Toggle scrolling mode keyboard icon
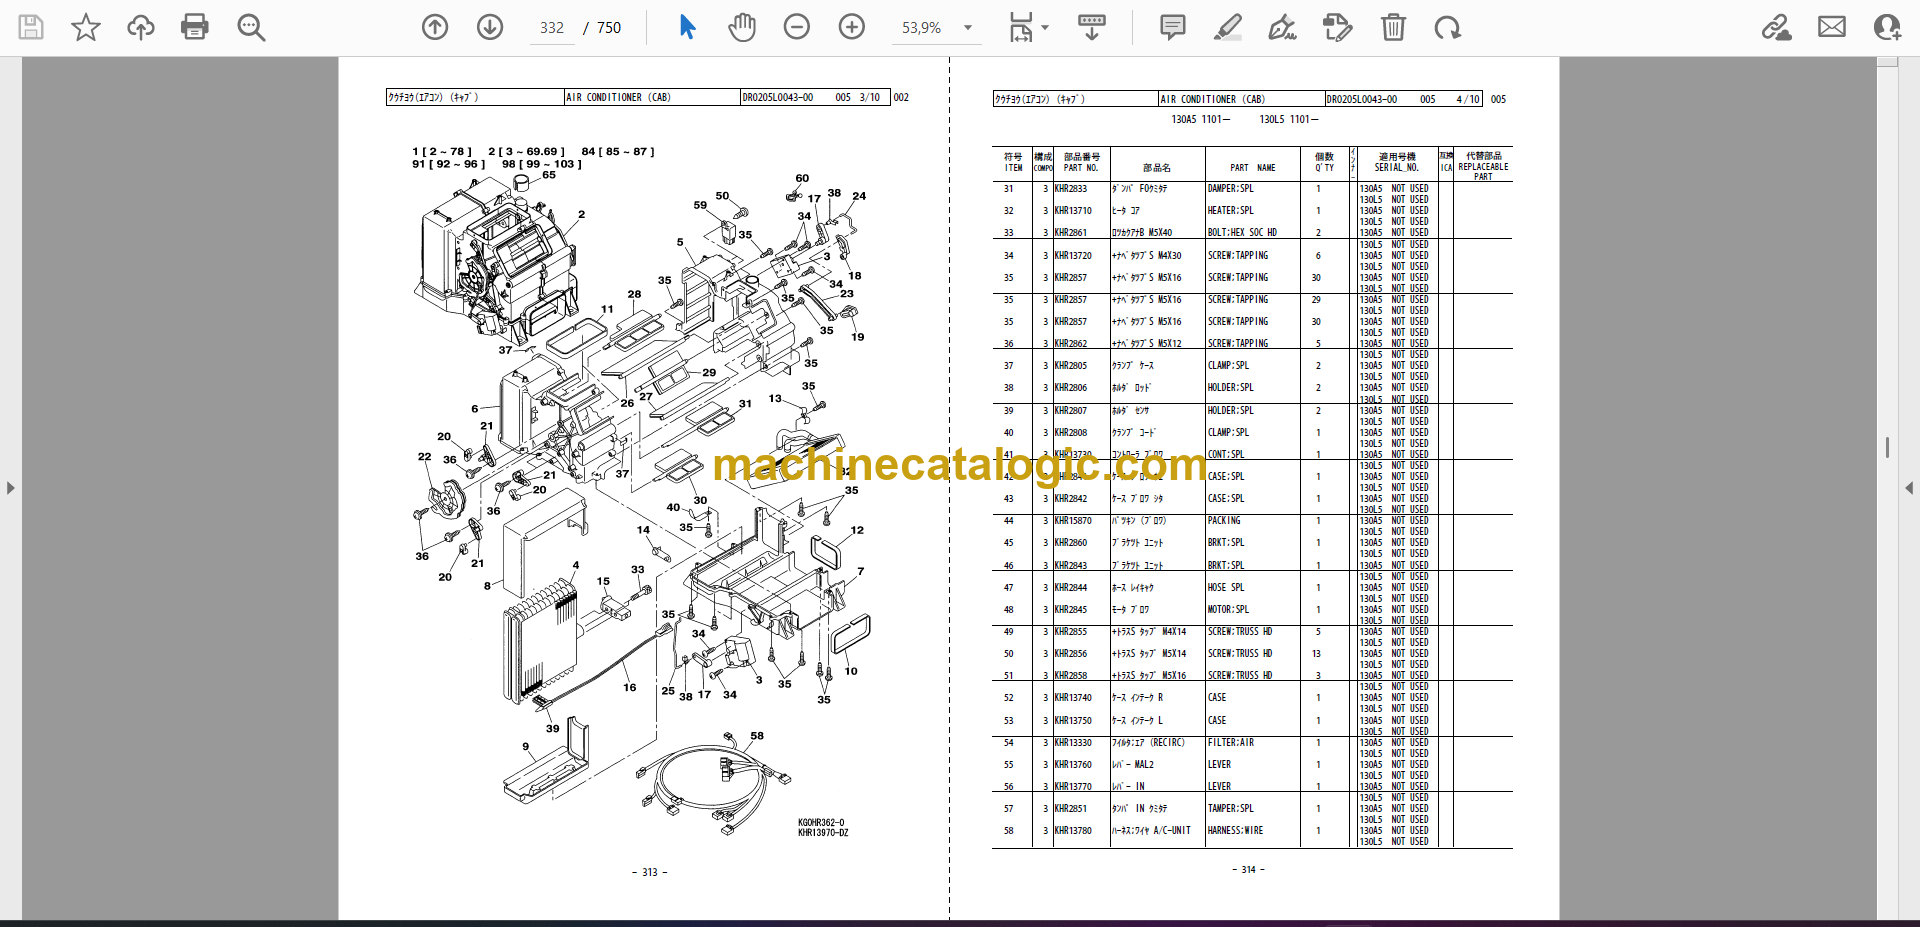This screenshot has height=927, width=1920. 1092,27
